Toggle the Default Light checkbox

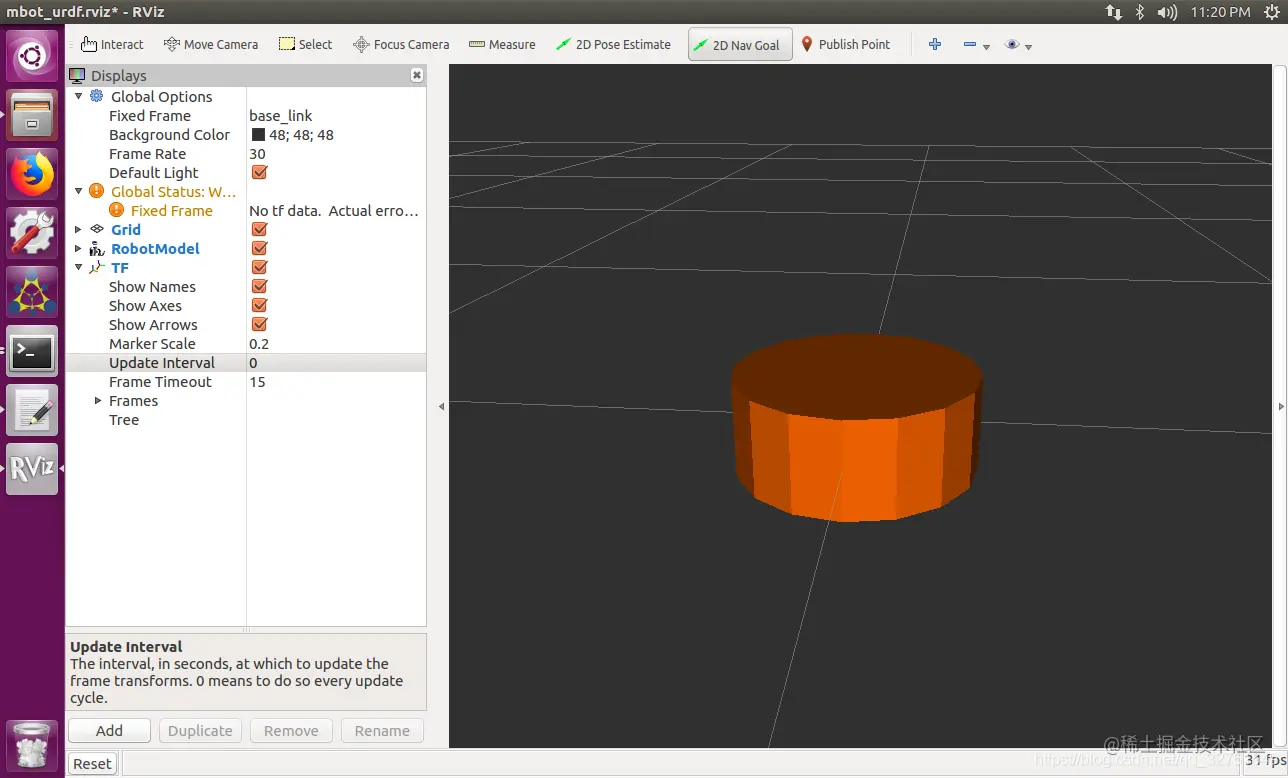tap(259, 172)
